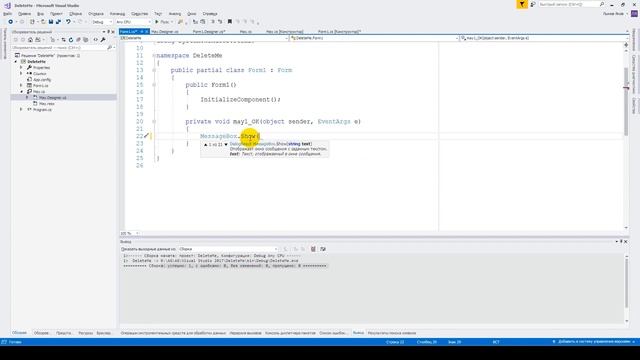This screenshot has height=360, width=640.
Task: Expand the Form1.cs tree node
Action: [x=21, y=85]
